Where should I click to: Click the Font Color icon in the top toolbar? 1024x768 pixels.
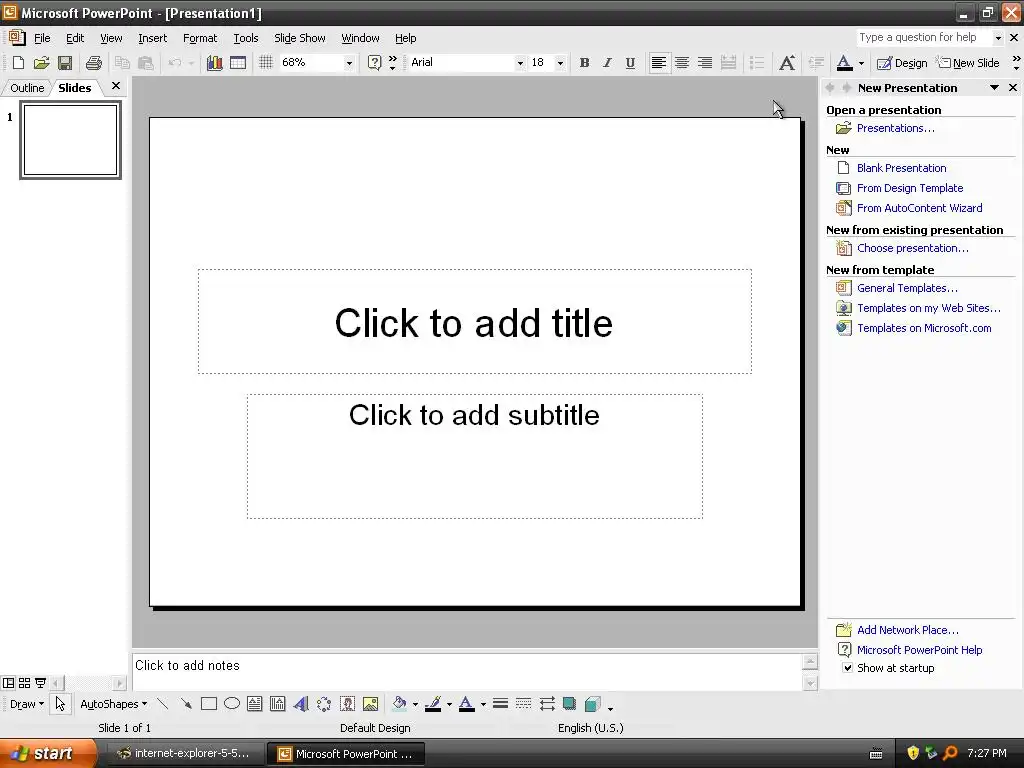844,63
